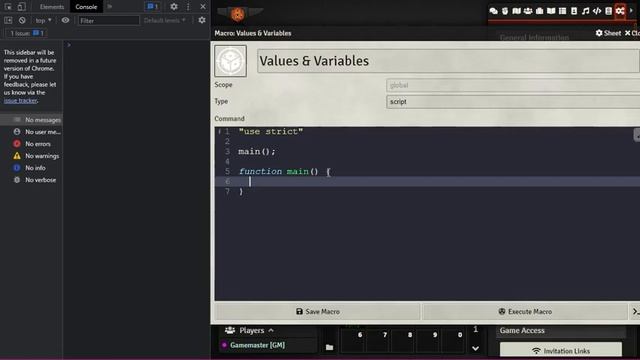Clear the console icon
The width and height of the screenshot is (640, 360).
[22, 20]
